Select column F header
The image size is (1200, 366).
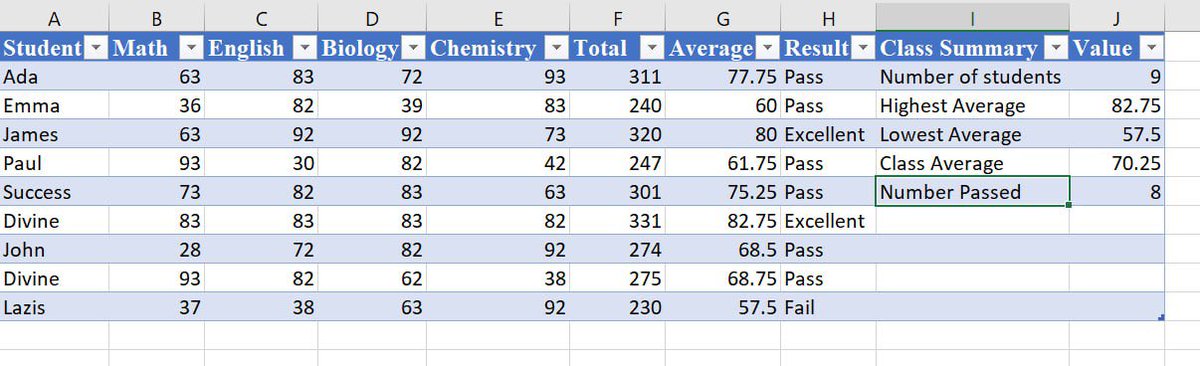click(x=618, y=17)
